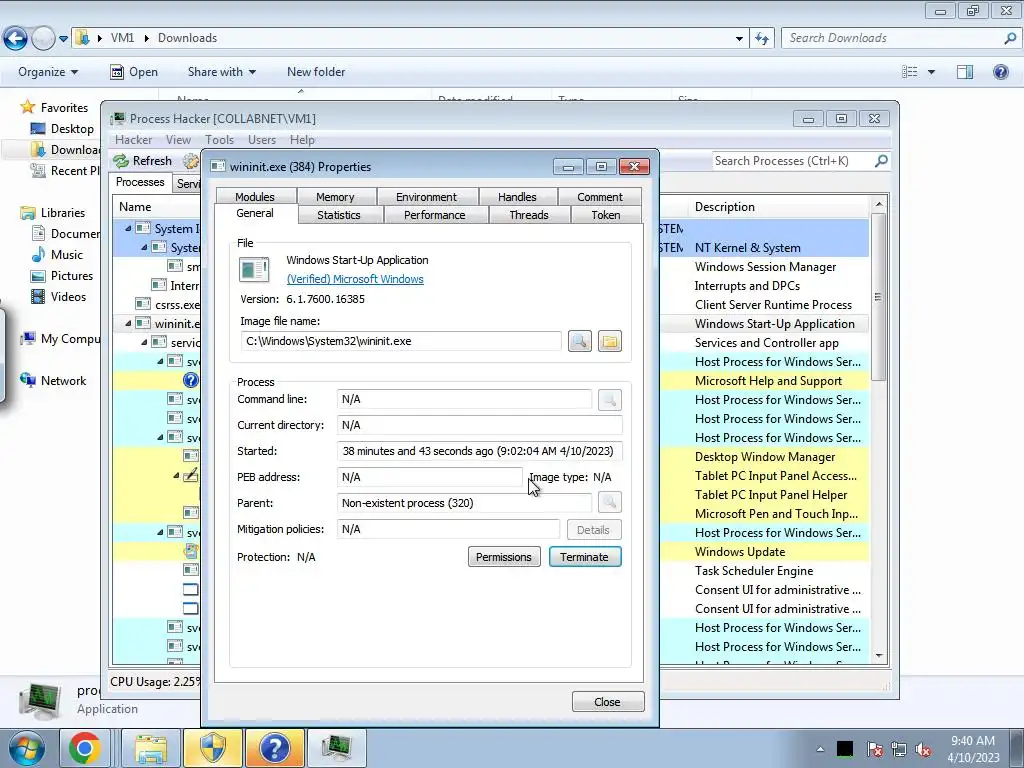Image resolution: width=1024 pixels, height=768 pixels.
Task: Click the search magnifier in Search Processes box
Action: point(881,161)
